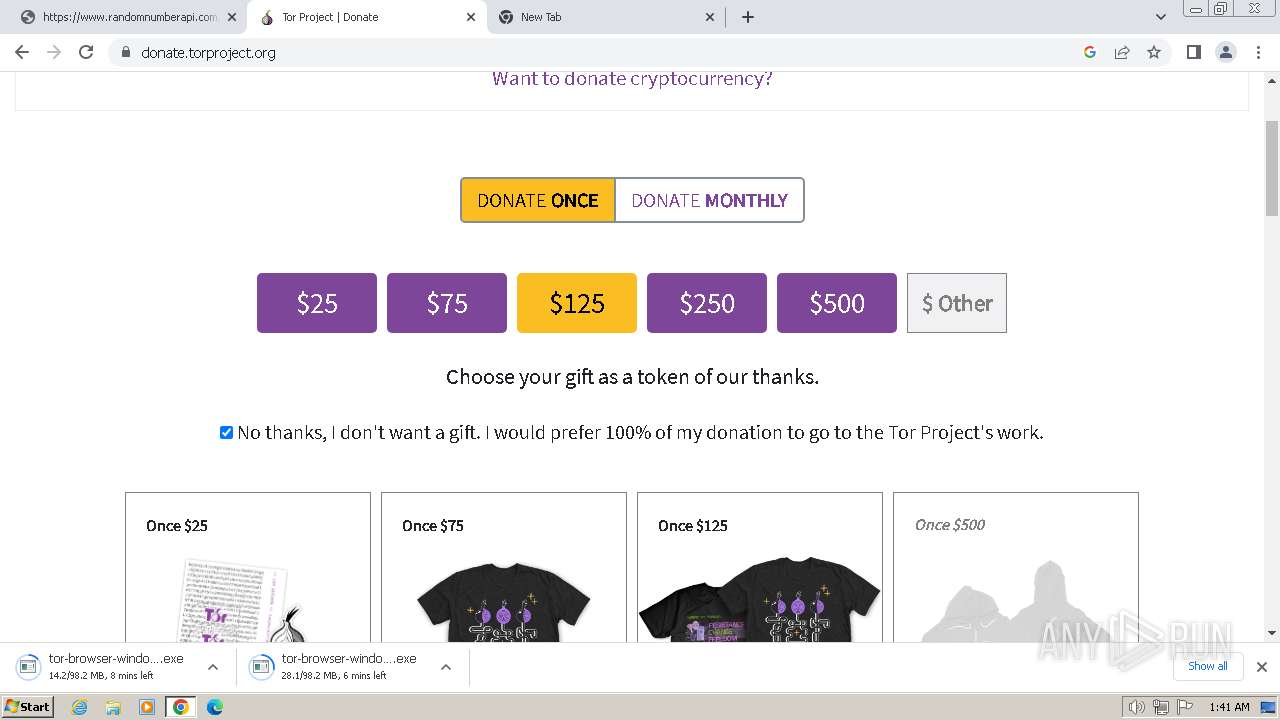Choose the $250 donation amount
Screen dimensions: 1280x720
pos(707,303)
